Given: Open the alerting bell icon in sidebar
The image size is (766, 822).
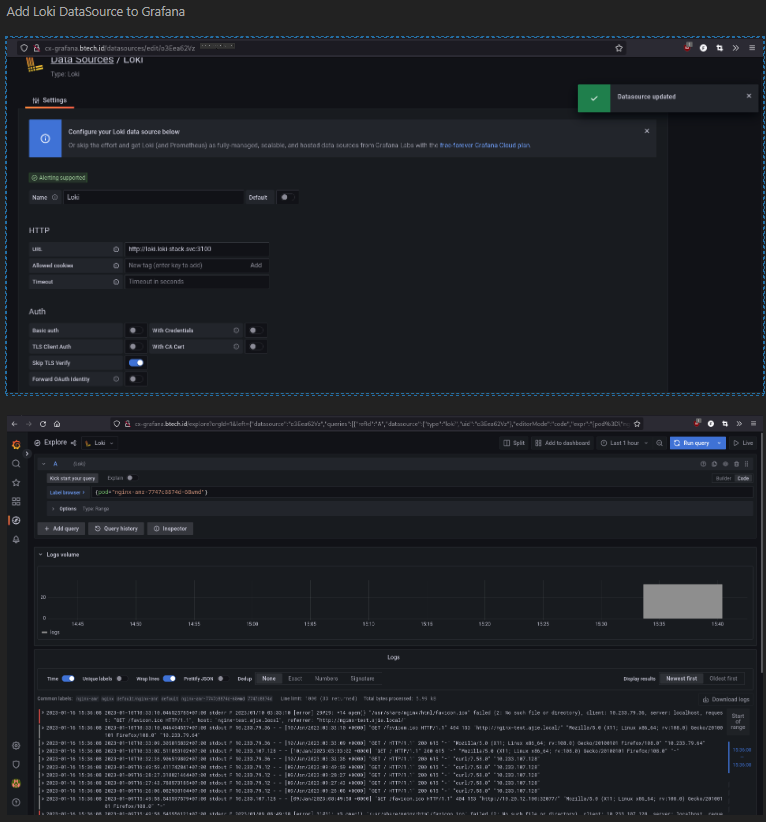Looking at the screenshot, I should (16, 539).
